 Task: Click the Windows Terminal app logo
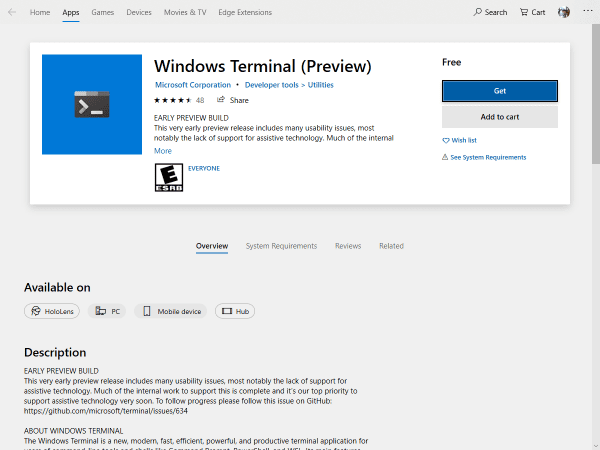coord(92,104)
